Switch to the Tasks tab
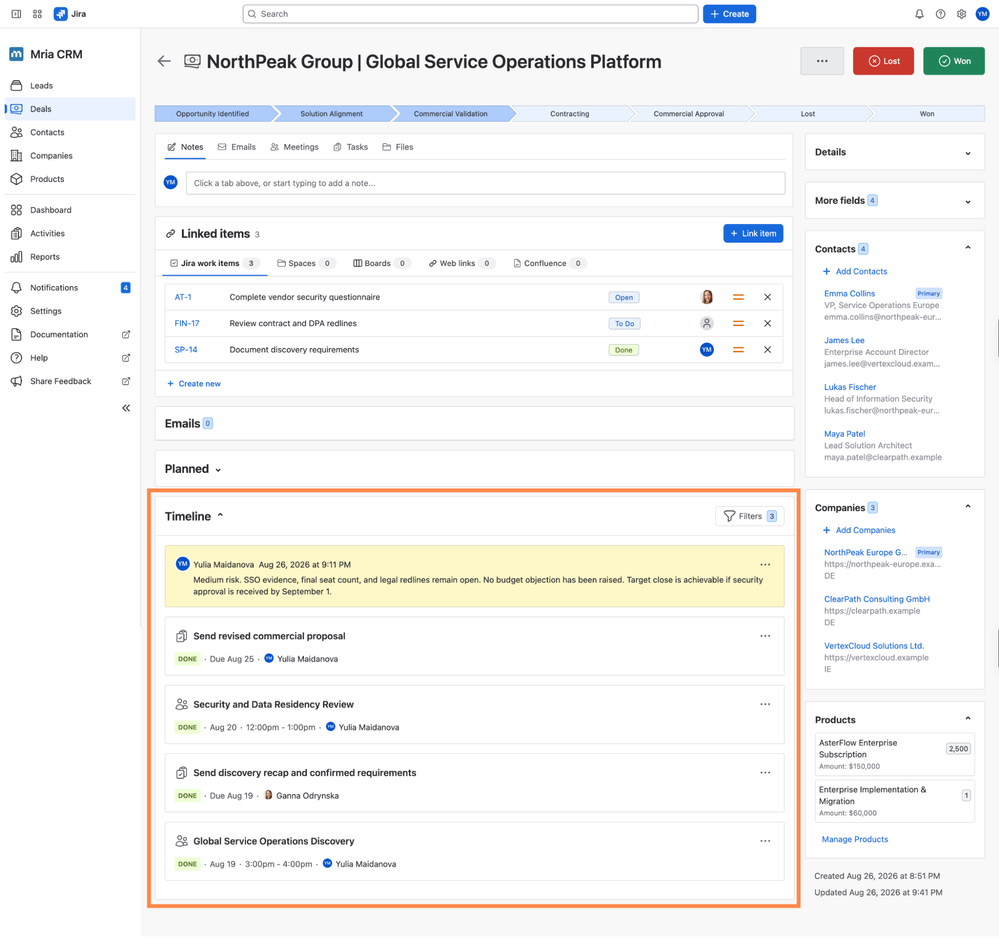The height and width of the screenshot is (938, 999). click(351, 147)
